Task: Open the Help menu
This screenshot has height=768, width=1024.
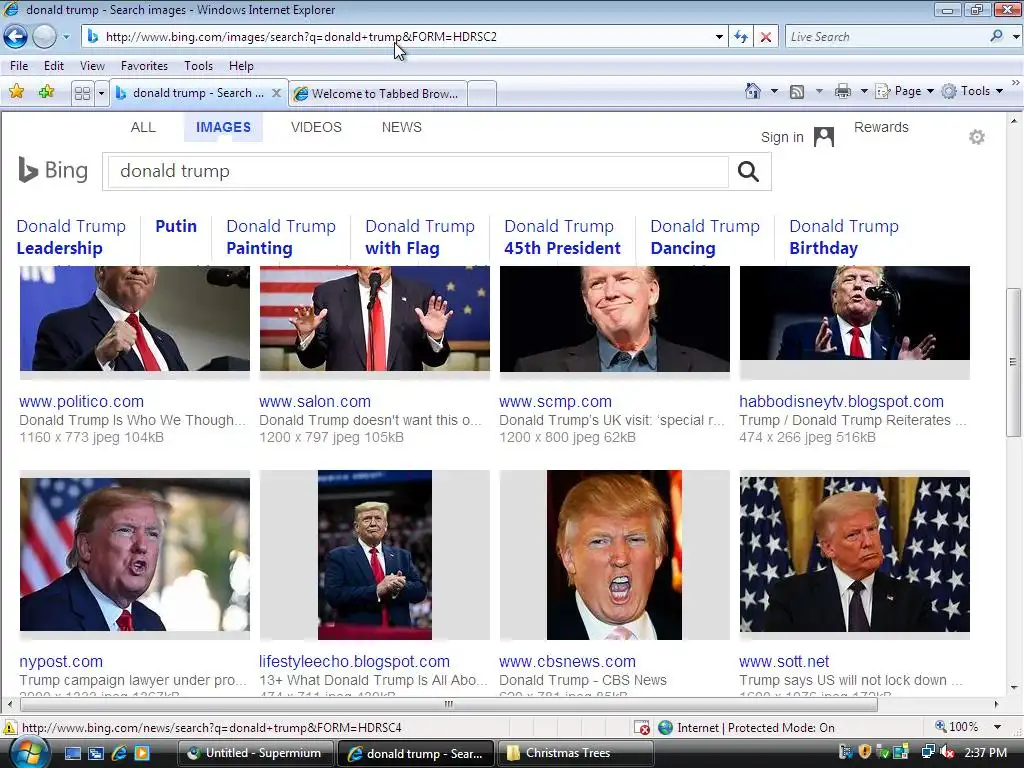Action: click(241, 66)
